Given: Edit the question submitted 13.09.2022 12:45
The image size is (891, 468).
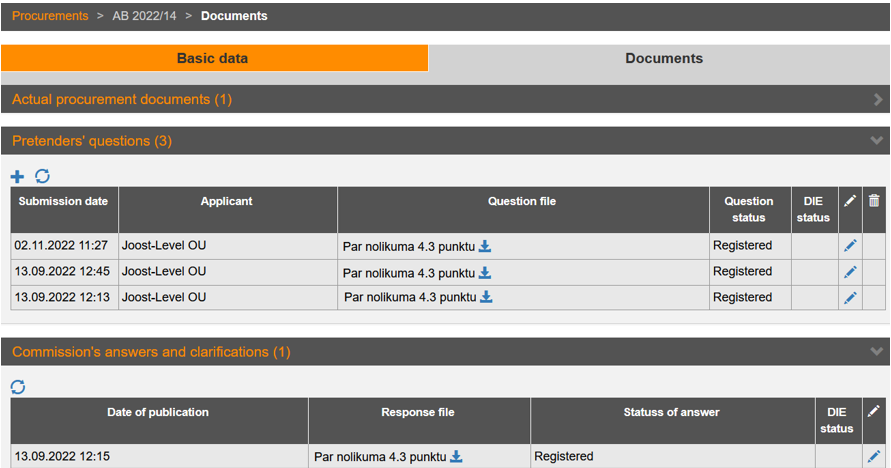Looking at the screenshot, I should 850,272.
